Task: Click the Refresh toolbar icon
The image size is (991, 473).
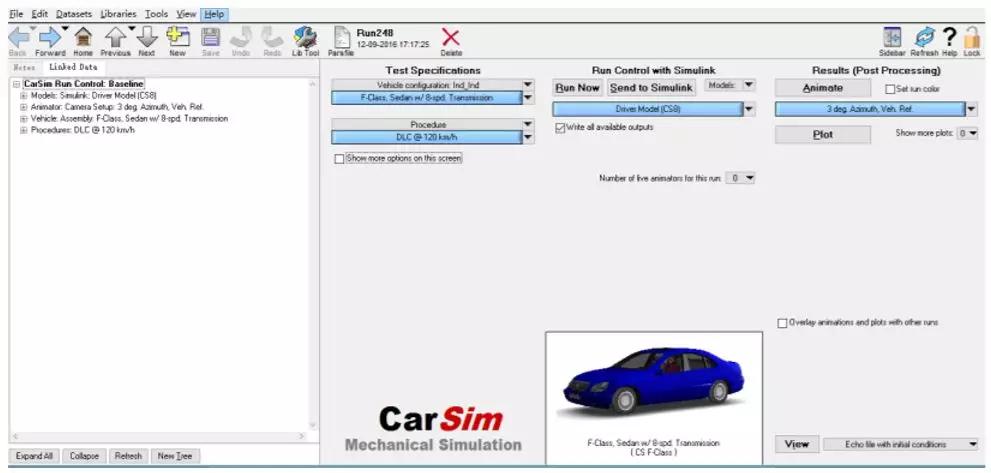Action: (x=925, y=38)
